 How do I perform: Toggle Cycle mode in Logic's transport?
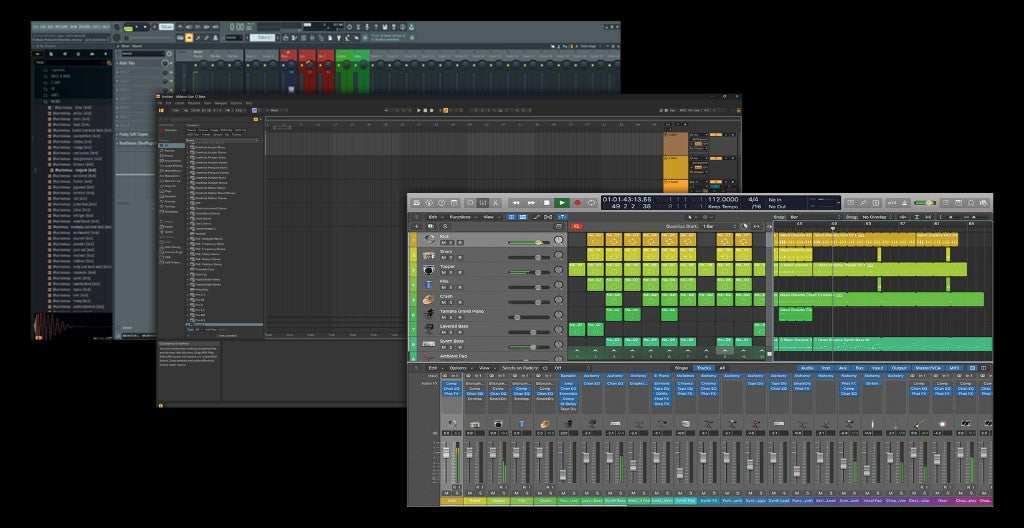pyautogui.click(x=592, y=203)
